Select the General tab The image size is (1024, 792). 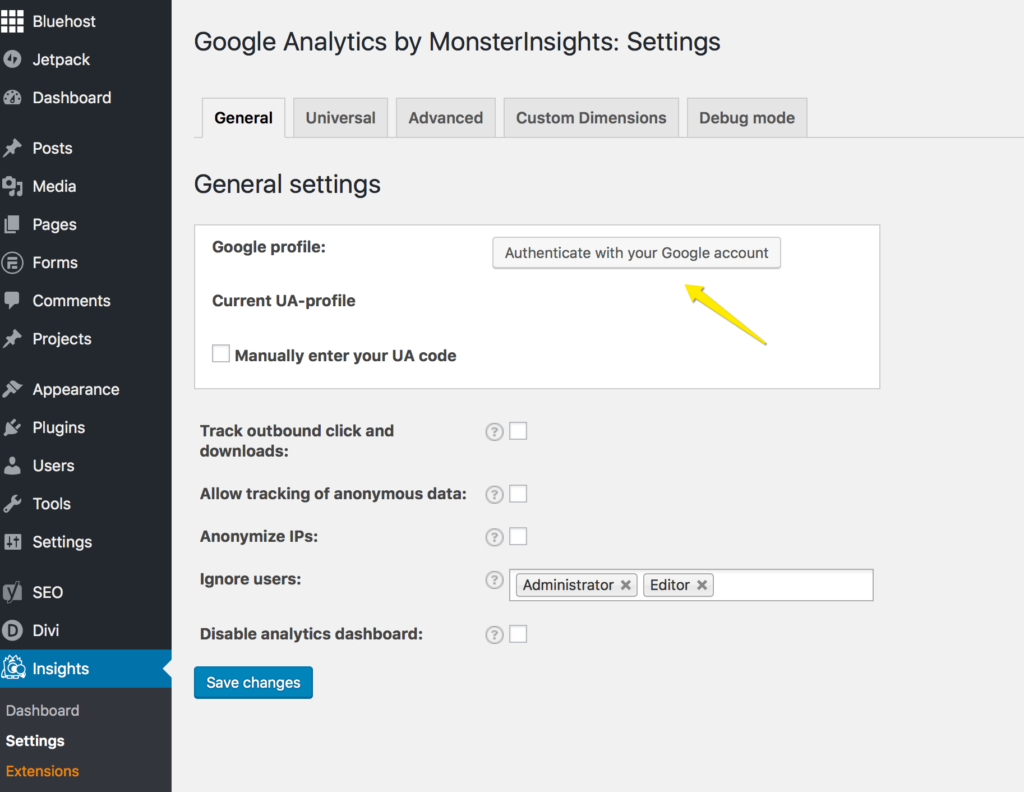tap(244, 118)
